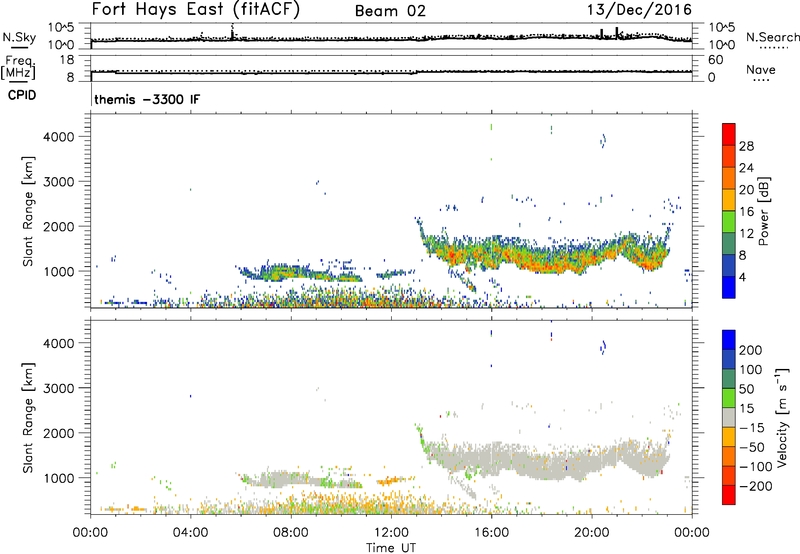Click the "20:00" time tick label

coord(591,533)
